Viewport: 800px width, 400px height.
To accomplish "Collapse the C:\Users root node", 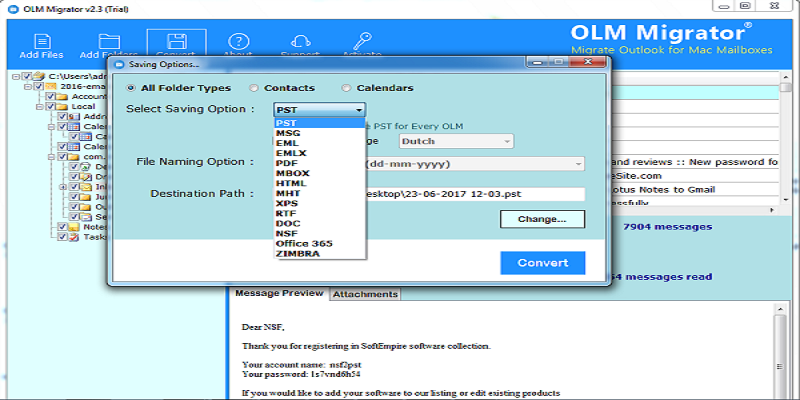I will click(16, 77).
